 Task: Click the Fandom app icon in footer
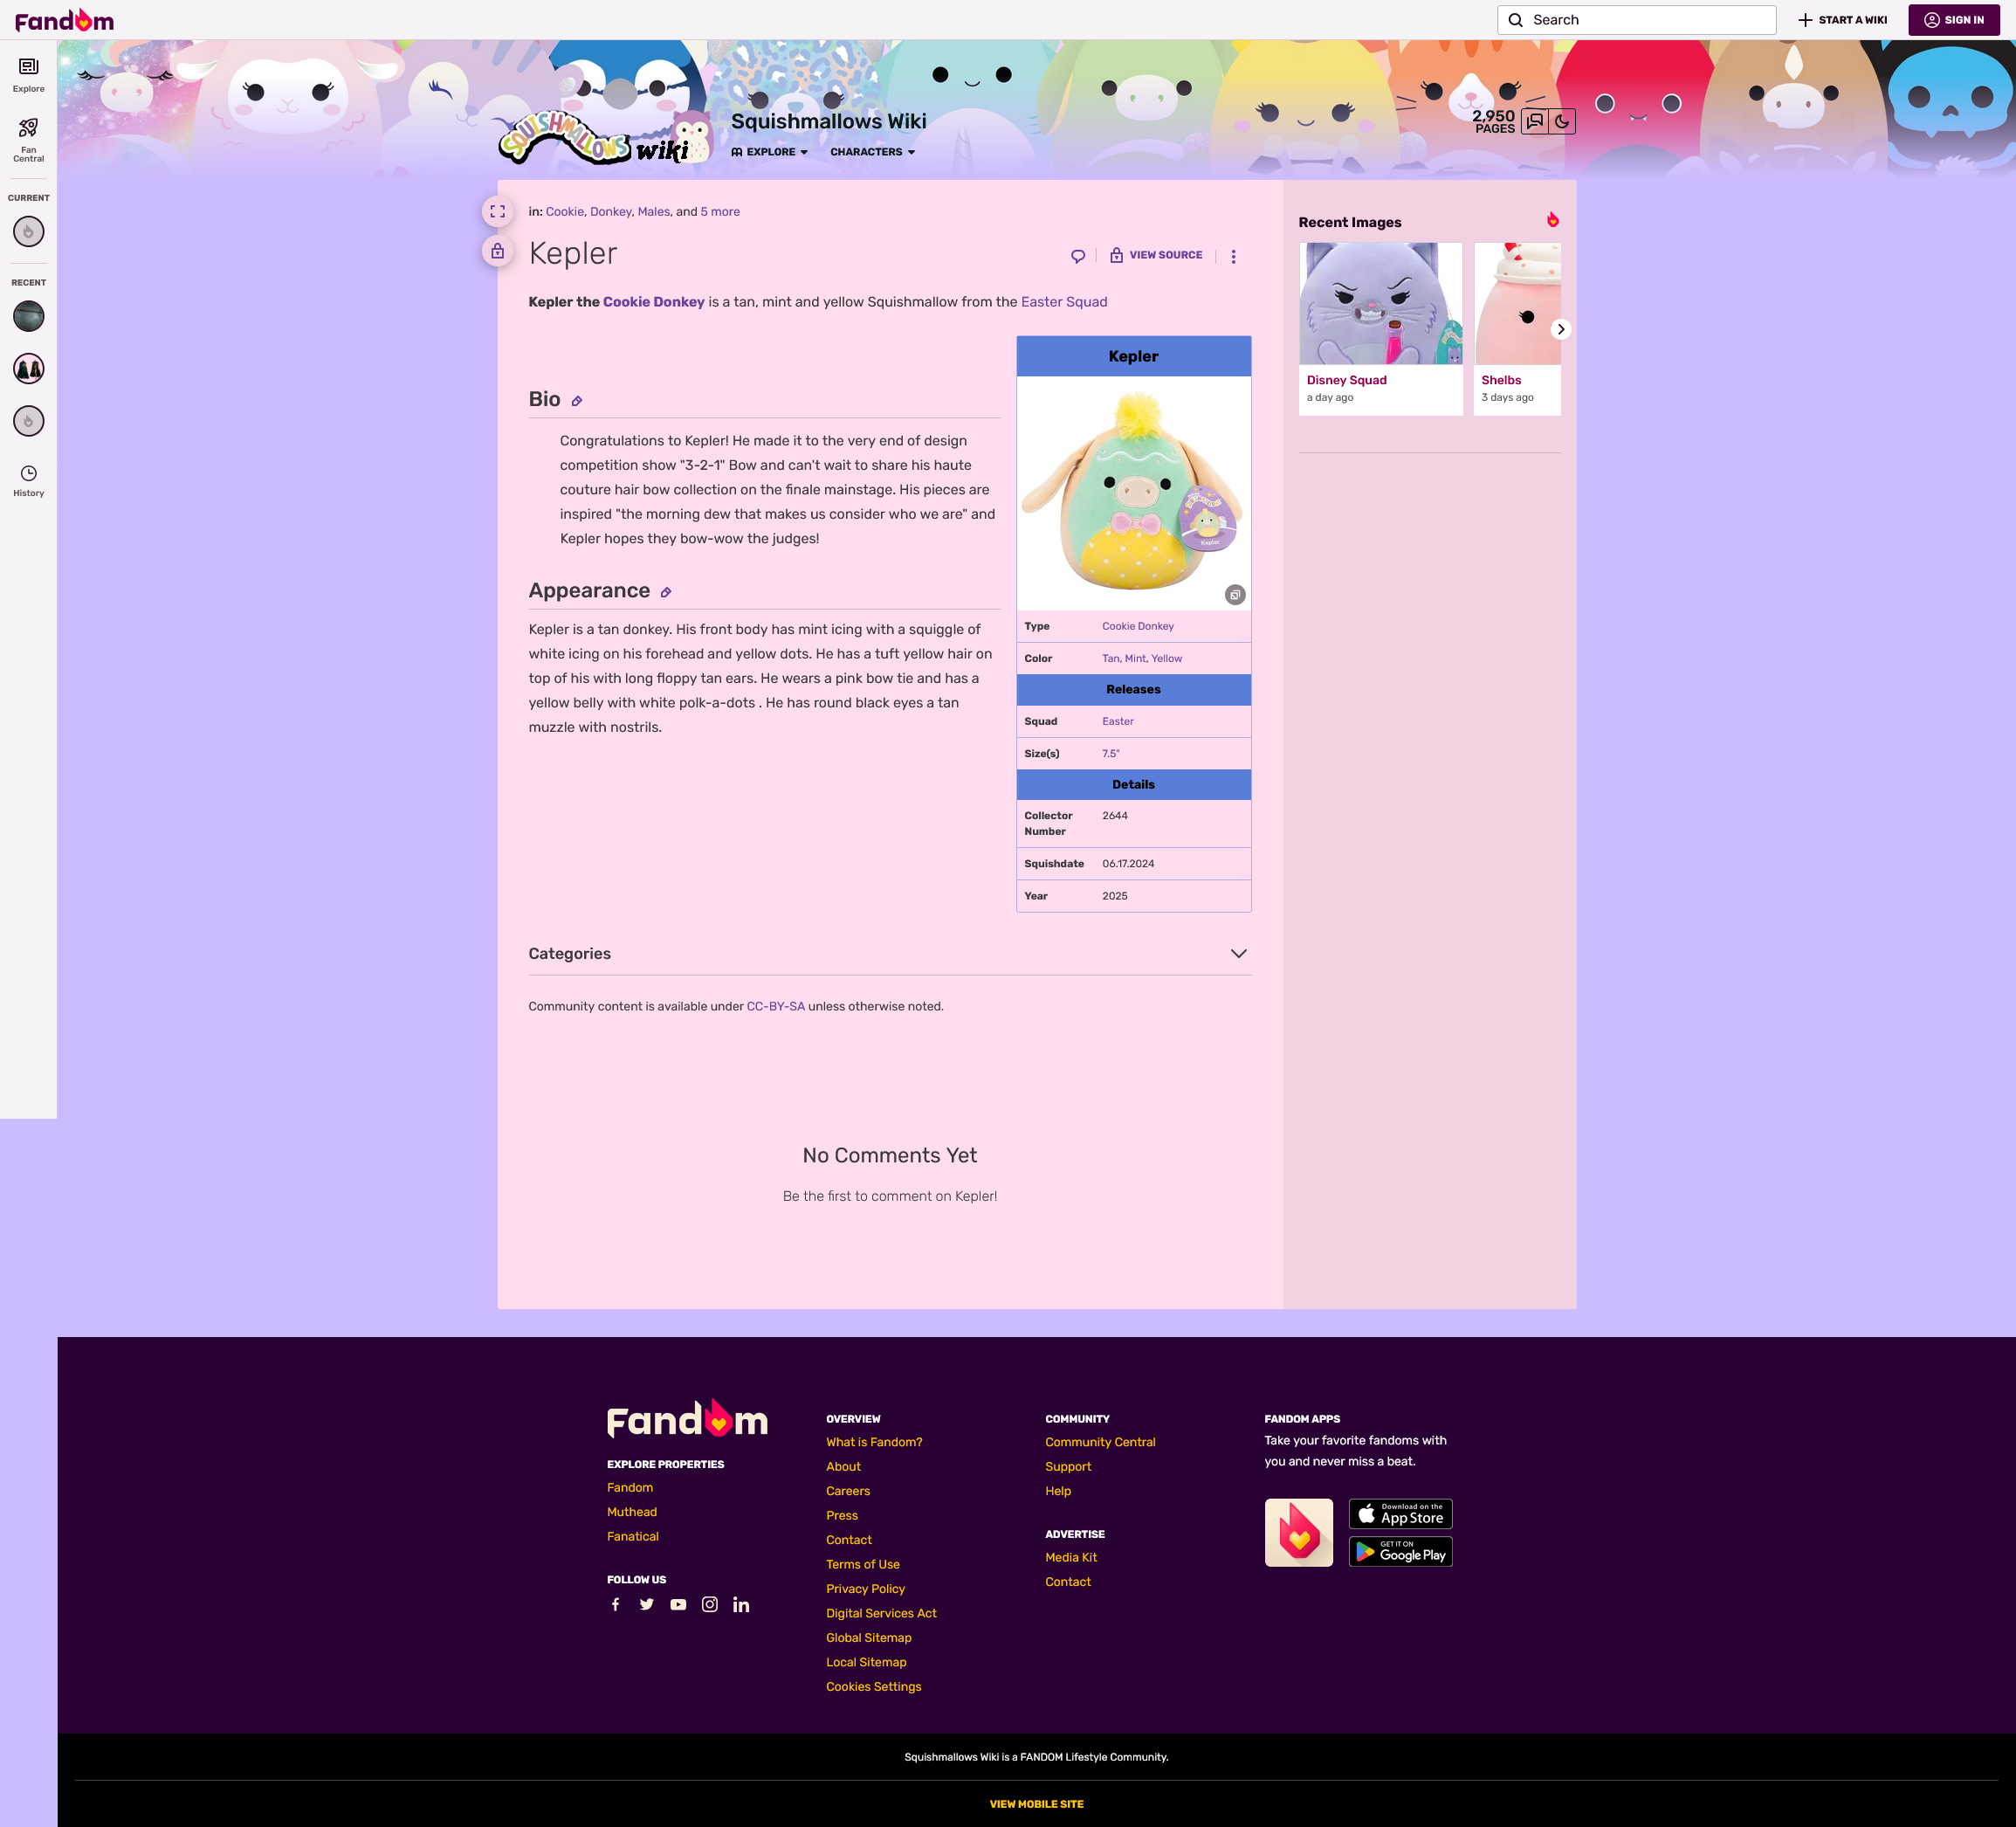click(1299, 1532)
